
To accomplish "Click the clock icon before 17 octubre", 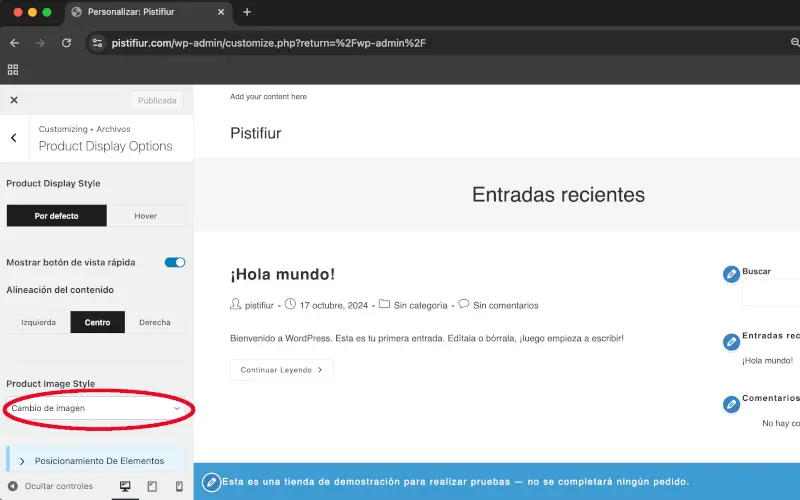I will pos(290,304).
